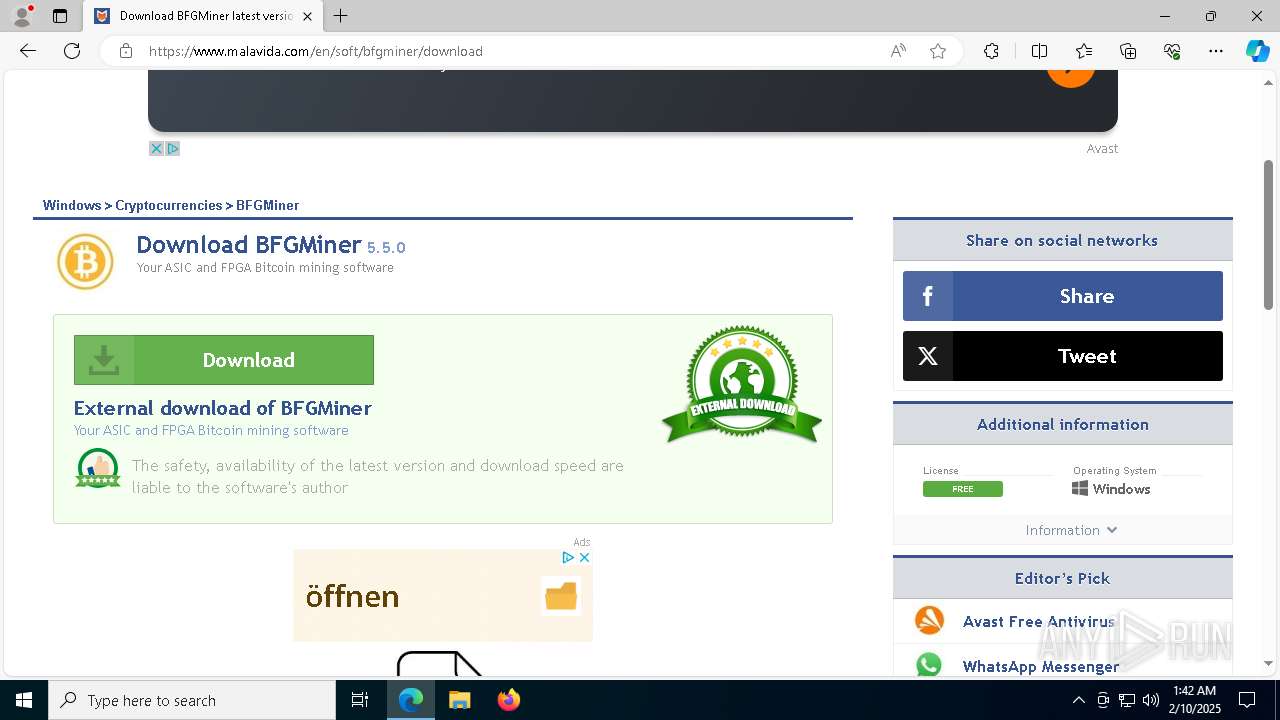Go back to previous page

[28, 51]
